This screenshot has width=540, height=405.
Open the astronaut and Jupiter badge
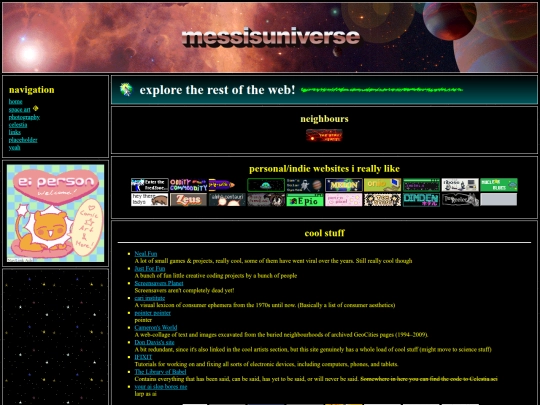[x=305, y=185]
